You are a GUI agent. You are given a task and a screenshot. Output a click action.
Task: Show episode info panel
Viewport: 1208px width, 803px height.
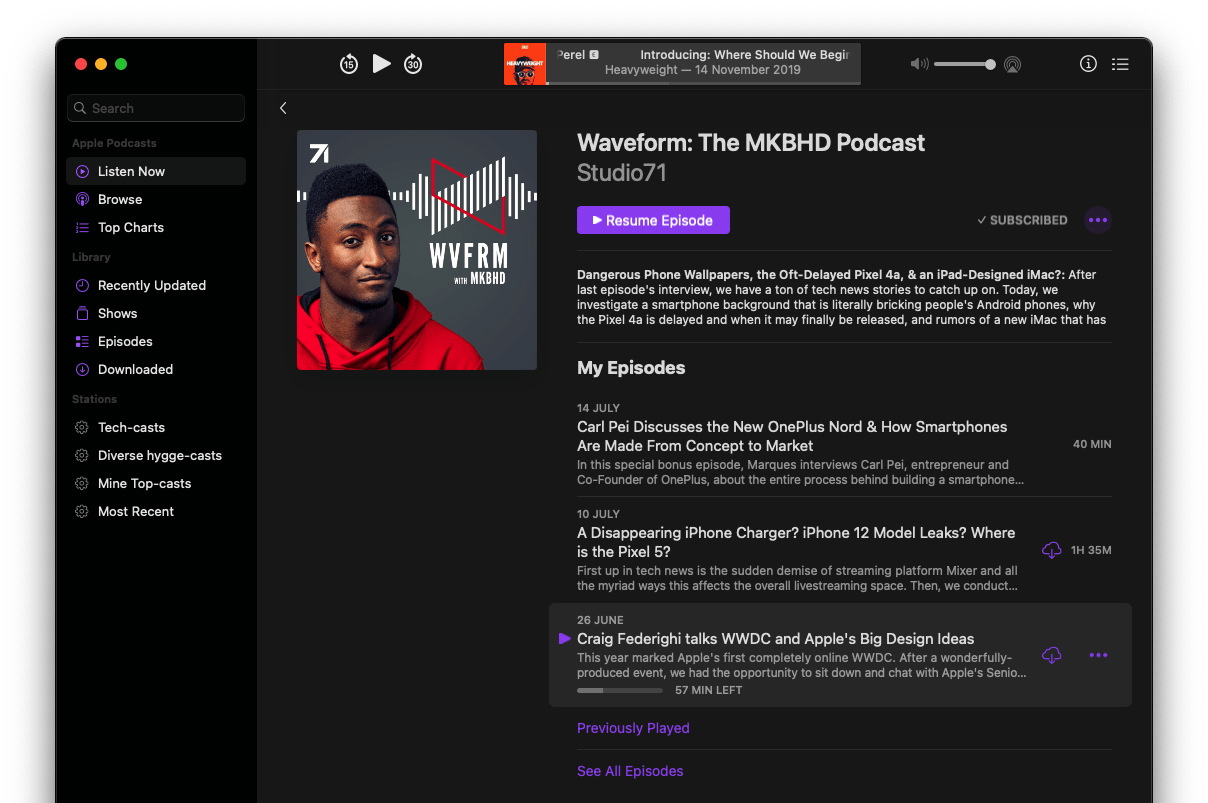tap(1088, 64)
